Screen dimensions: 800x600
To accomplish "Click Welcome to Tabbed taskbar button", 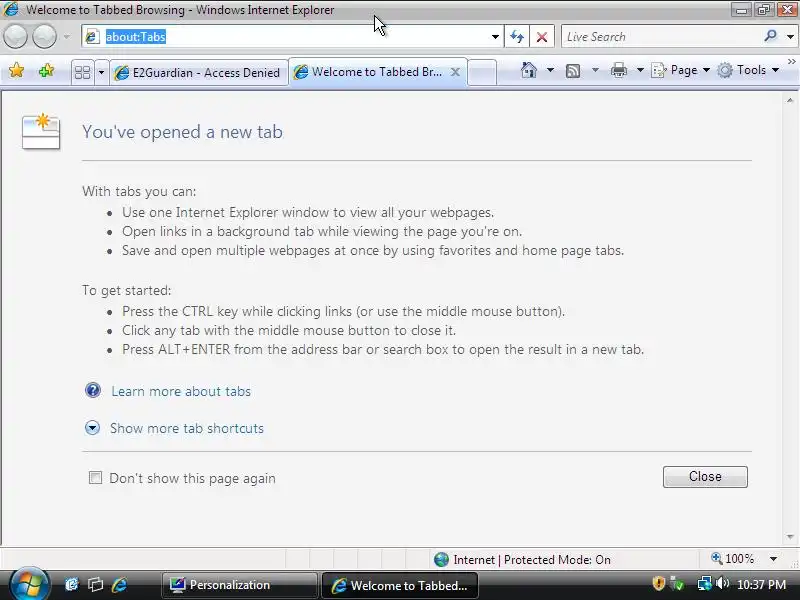I will pos(399,585).
